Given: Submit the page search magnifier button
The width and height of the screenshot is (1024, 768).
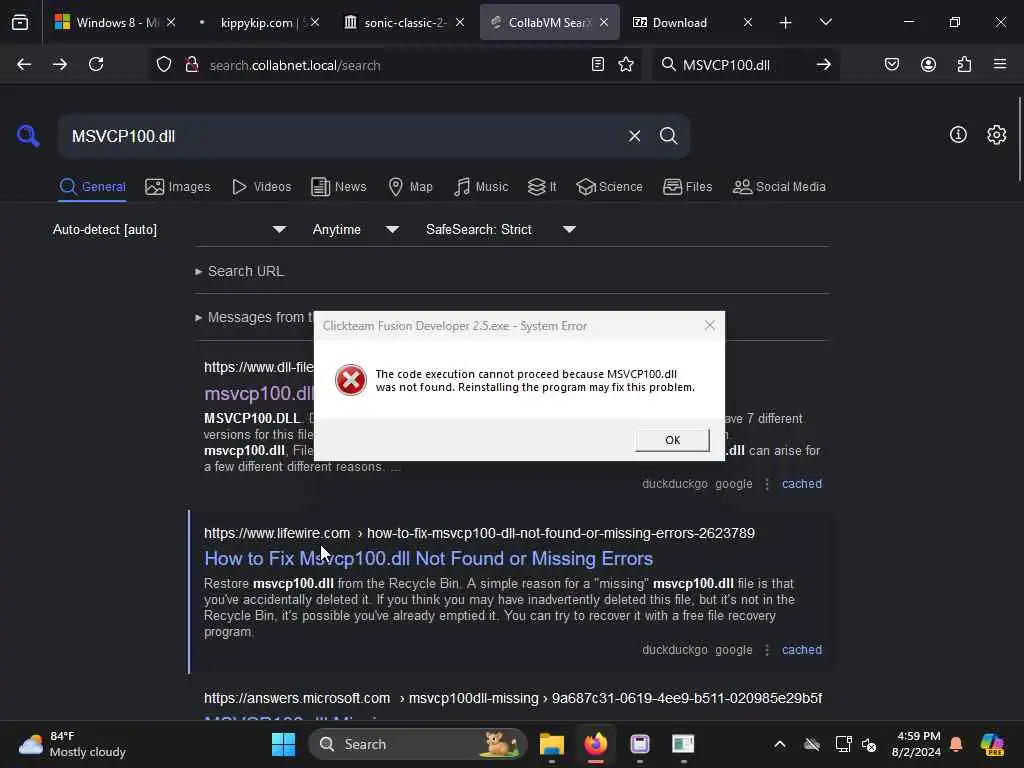Looking at the screenshot, I should coord(668,136).
